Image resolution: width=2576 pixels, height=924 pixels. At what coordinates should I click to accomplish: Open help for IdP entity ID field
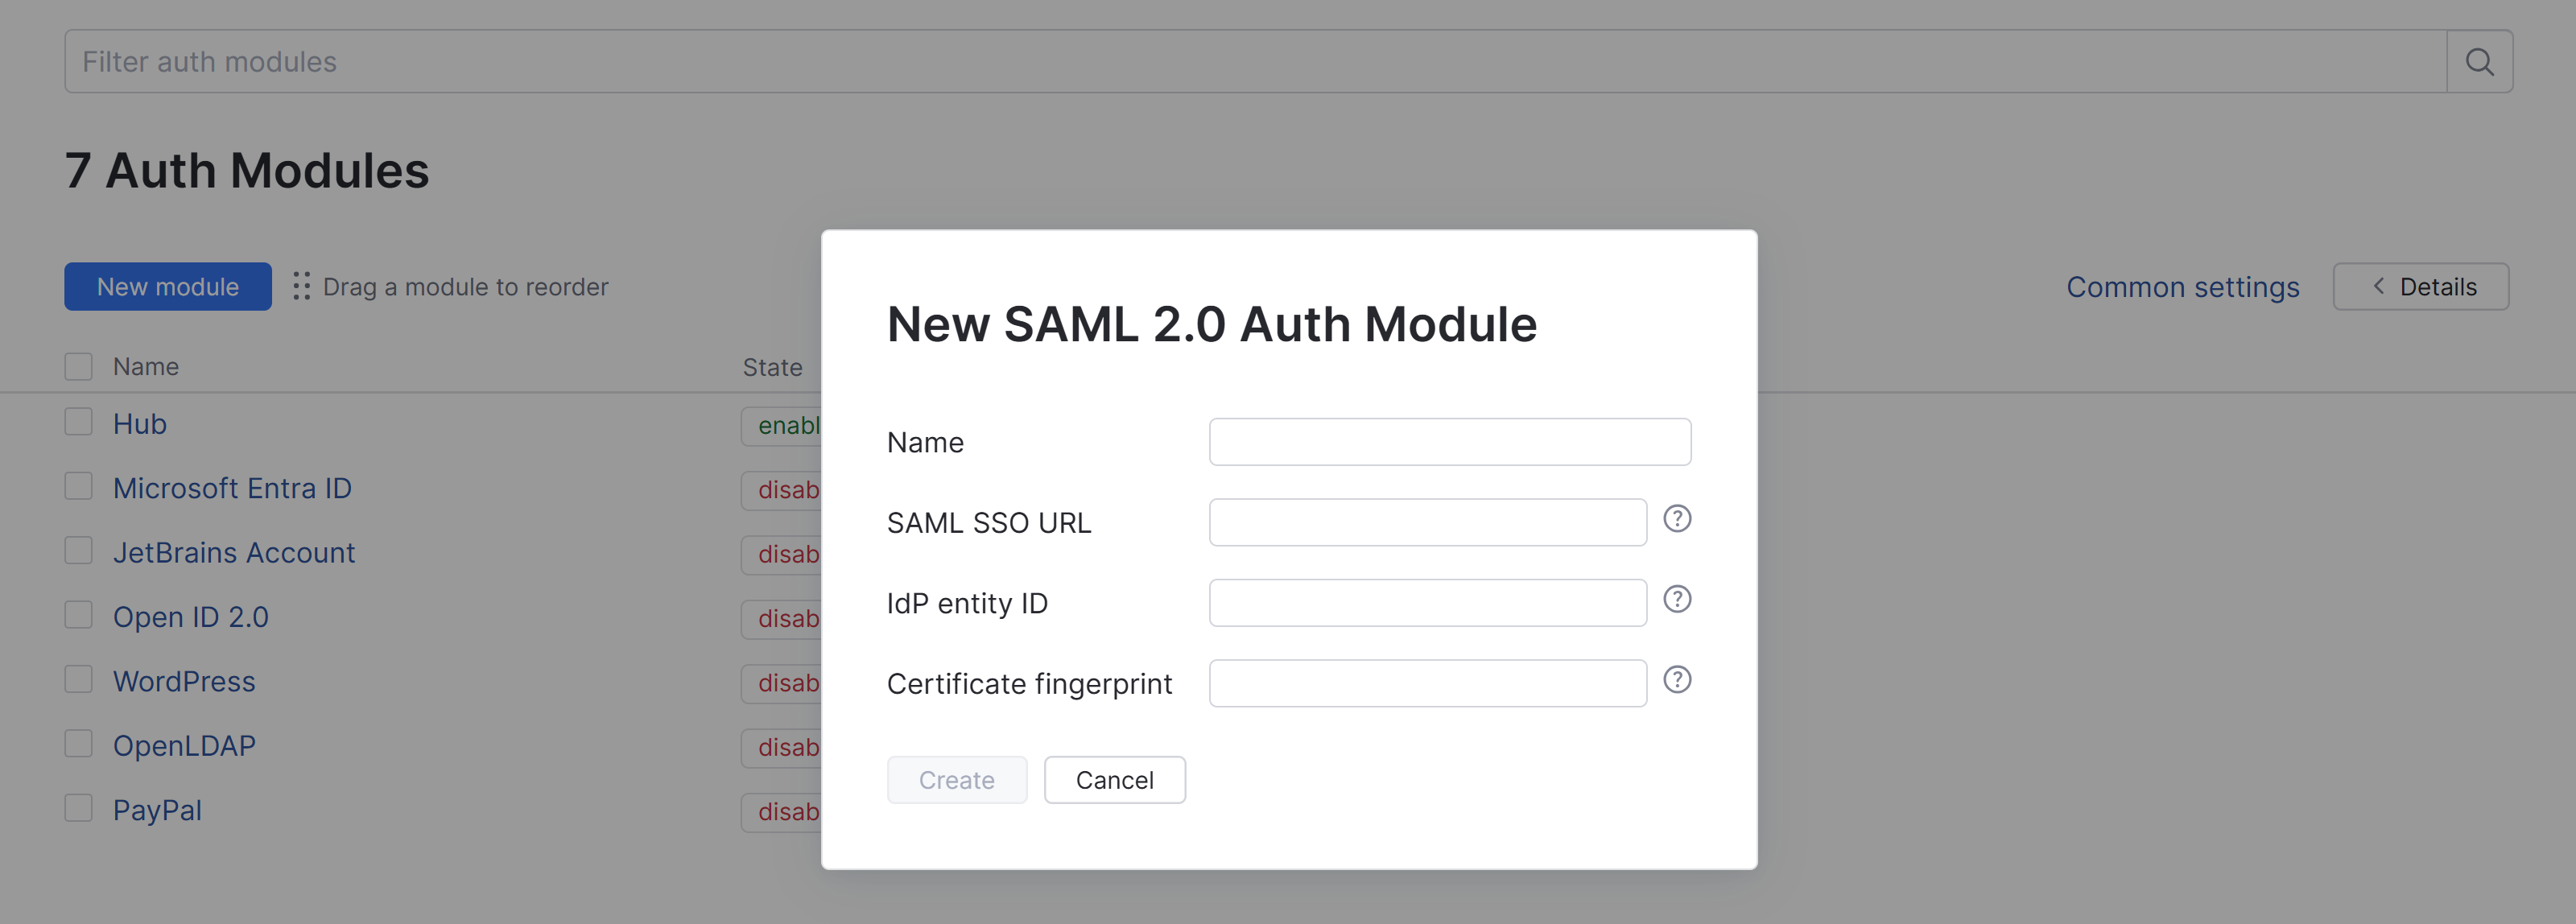[1677, 600]
